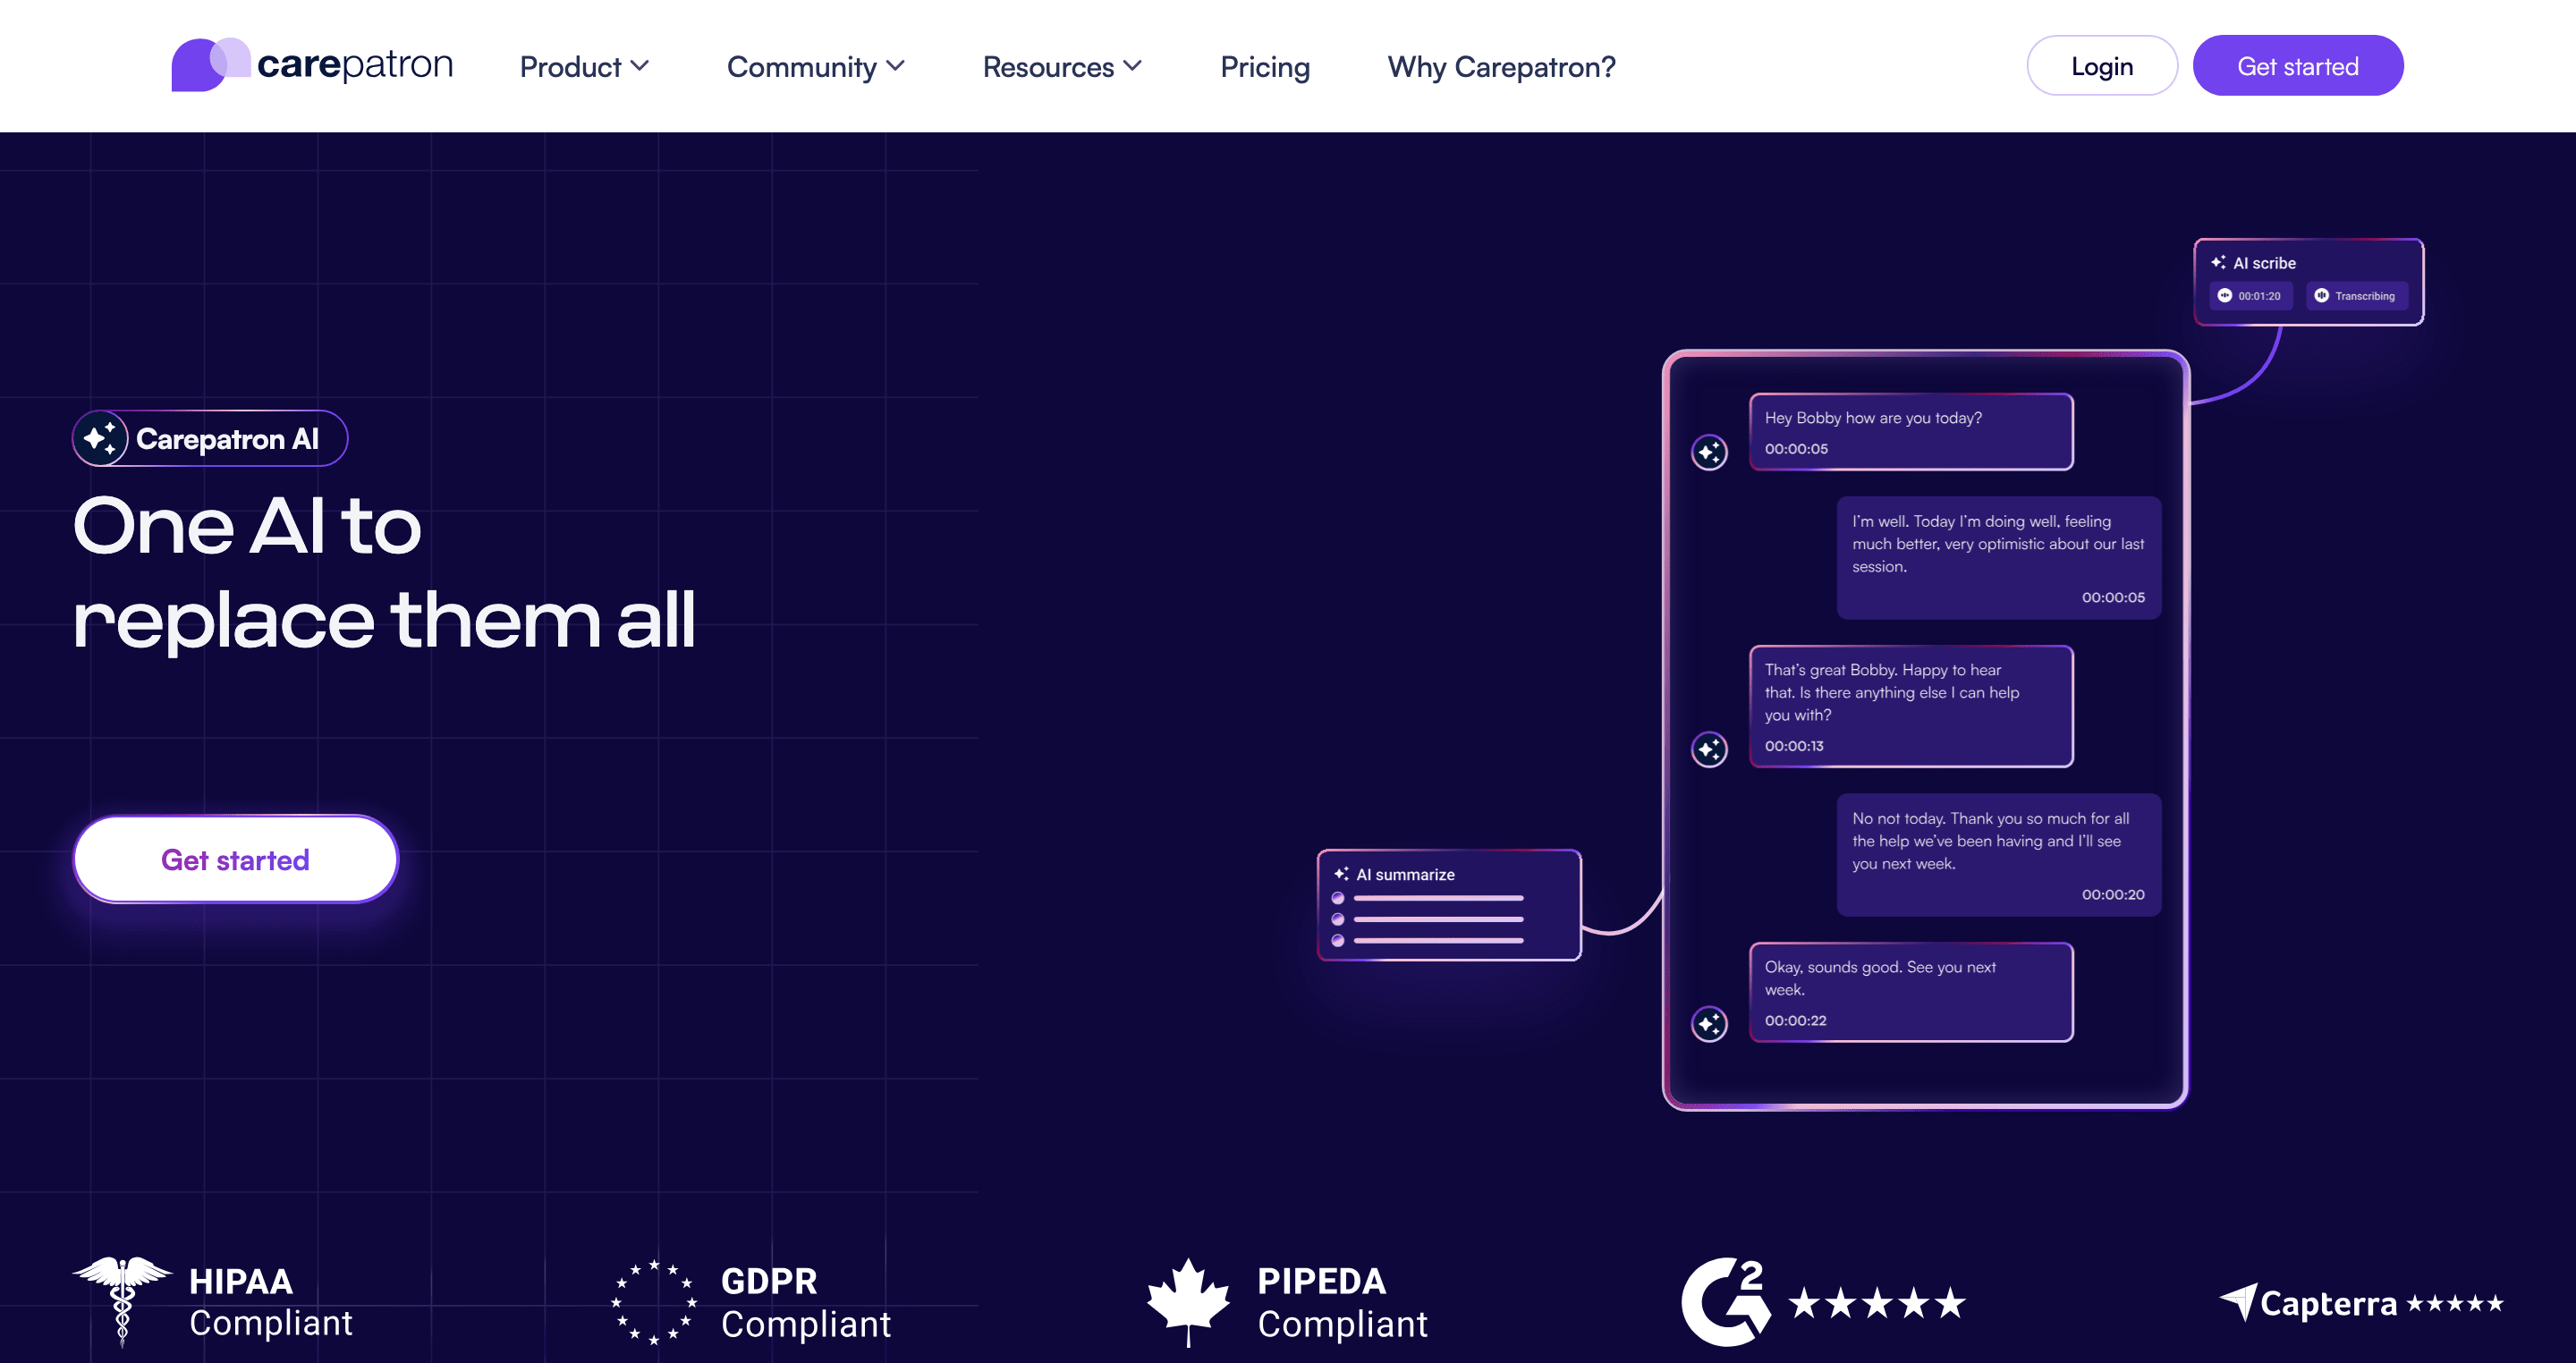
Task: Expand the Resources menu
Action: coord(1061,67)
